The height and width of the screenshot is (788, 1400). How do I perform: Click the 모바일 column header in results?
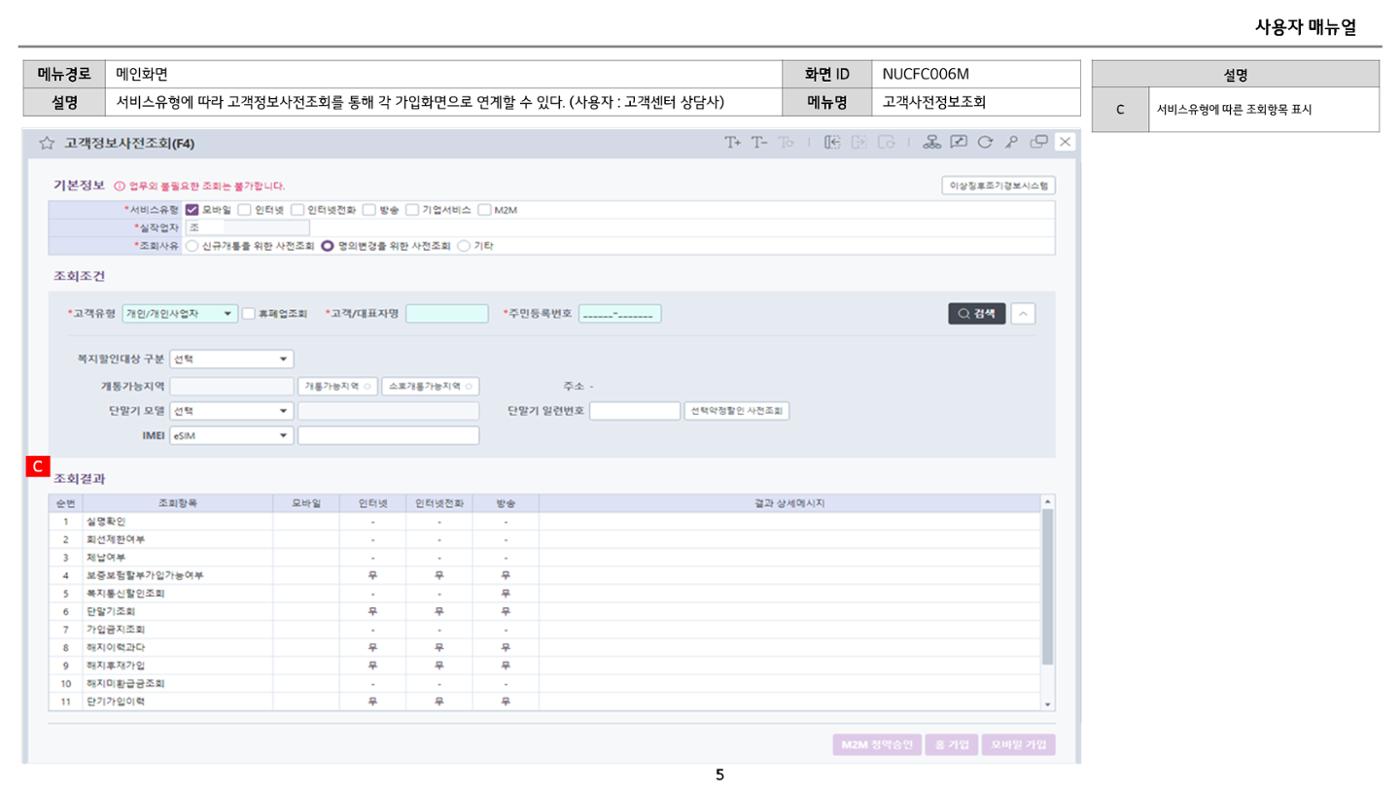pyautogui.click(x=306, y=502)
